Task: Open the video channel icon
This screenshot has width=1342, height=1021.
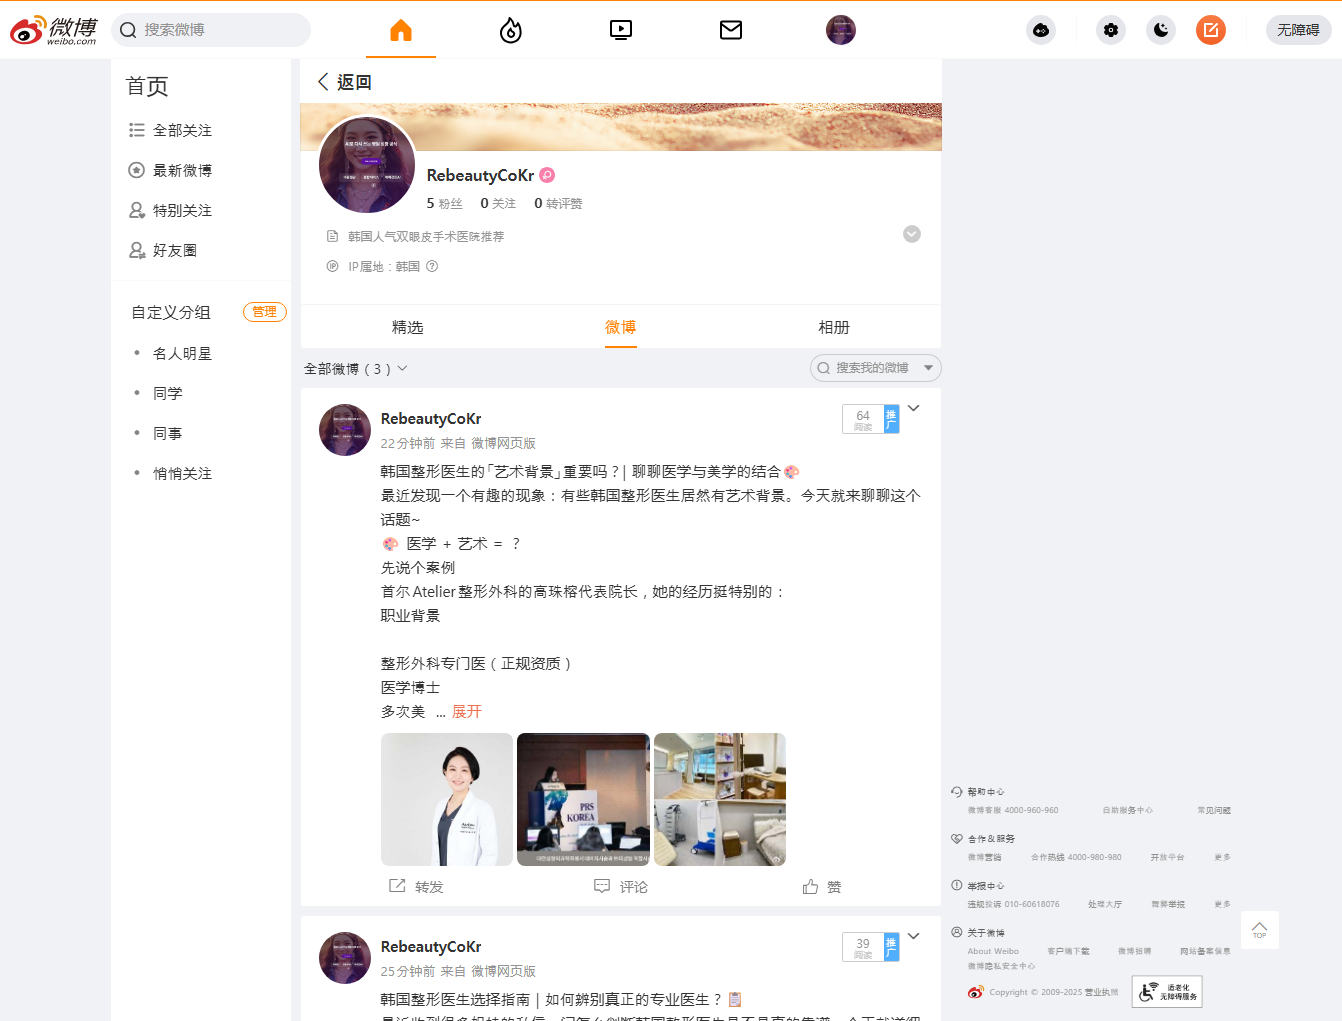Action: (x=621, y=30)
